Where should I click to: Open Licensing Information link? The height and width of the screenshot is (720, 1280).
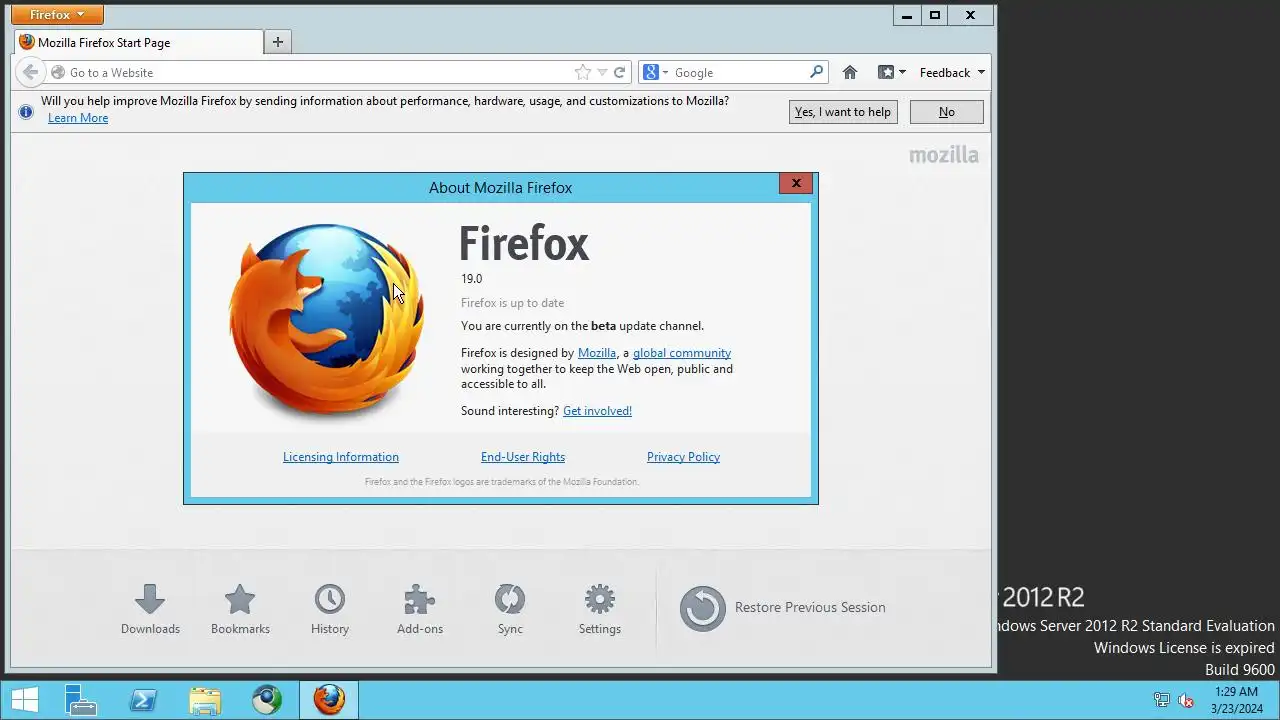pos(341,457)
